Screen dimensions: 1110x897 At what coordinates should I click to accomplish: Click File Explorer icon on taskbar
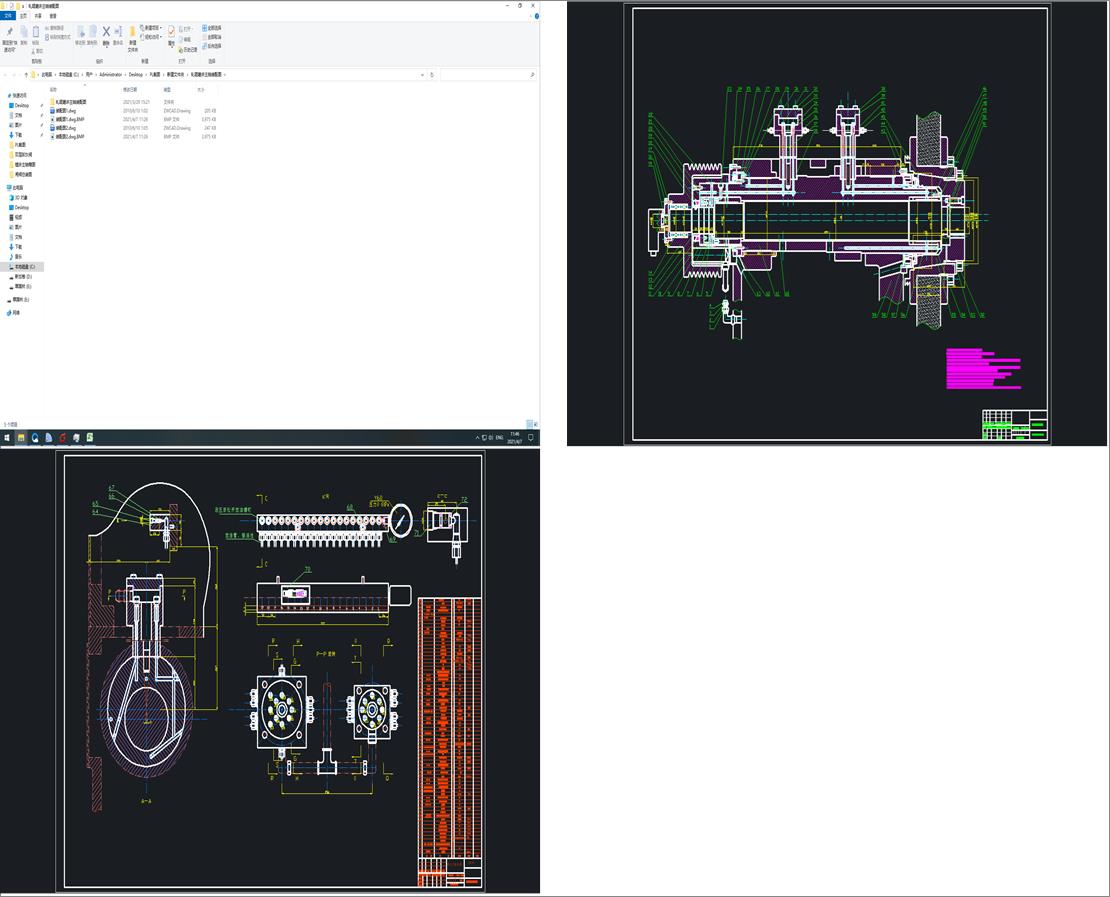click(x=21, y=438)
